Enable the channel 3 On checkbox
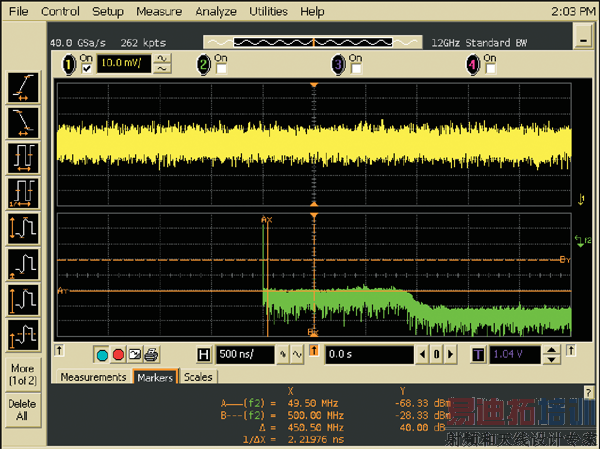The height and width of the screenshot is (449, 600). tap(356, 69)
